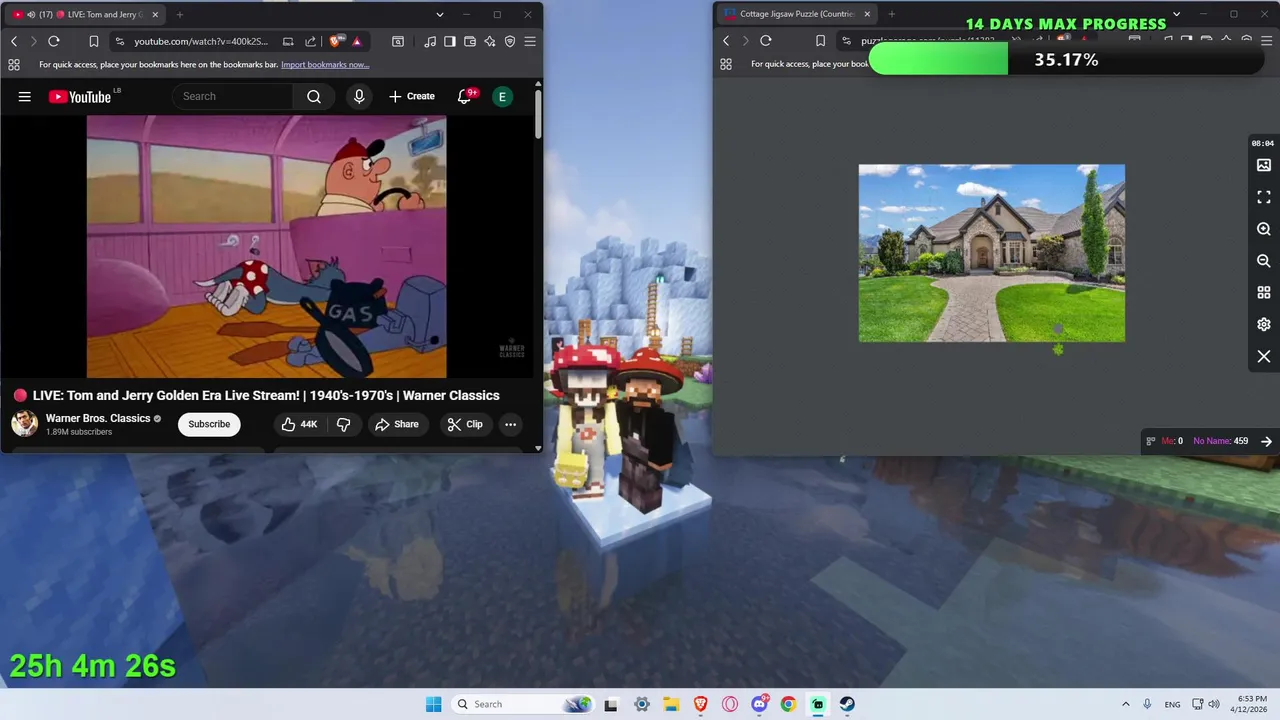The image size is (1280, 720).
Task: Click the Brave Shields icon in YouTube address bar
Action: coord(336,41)
